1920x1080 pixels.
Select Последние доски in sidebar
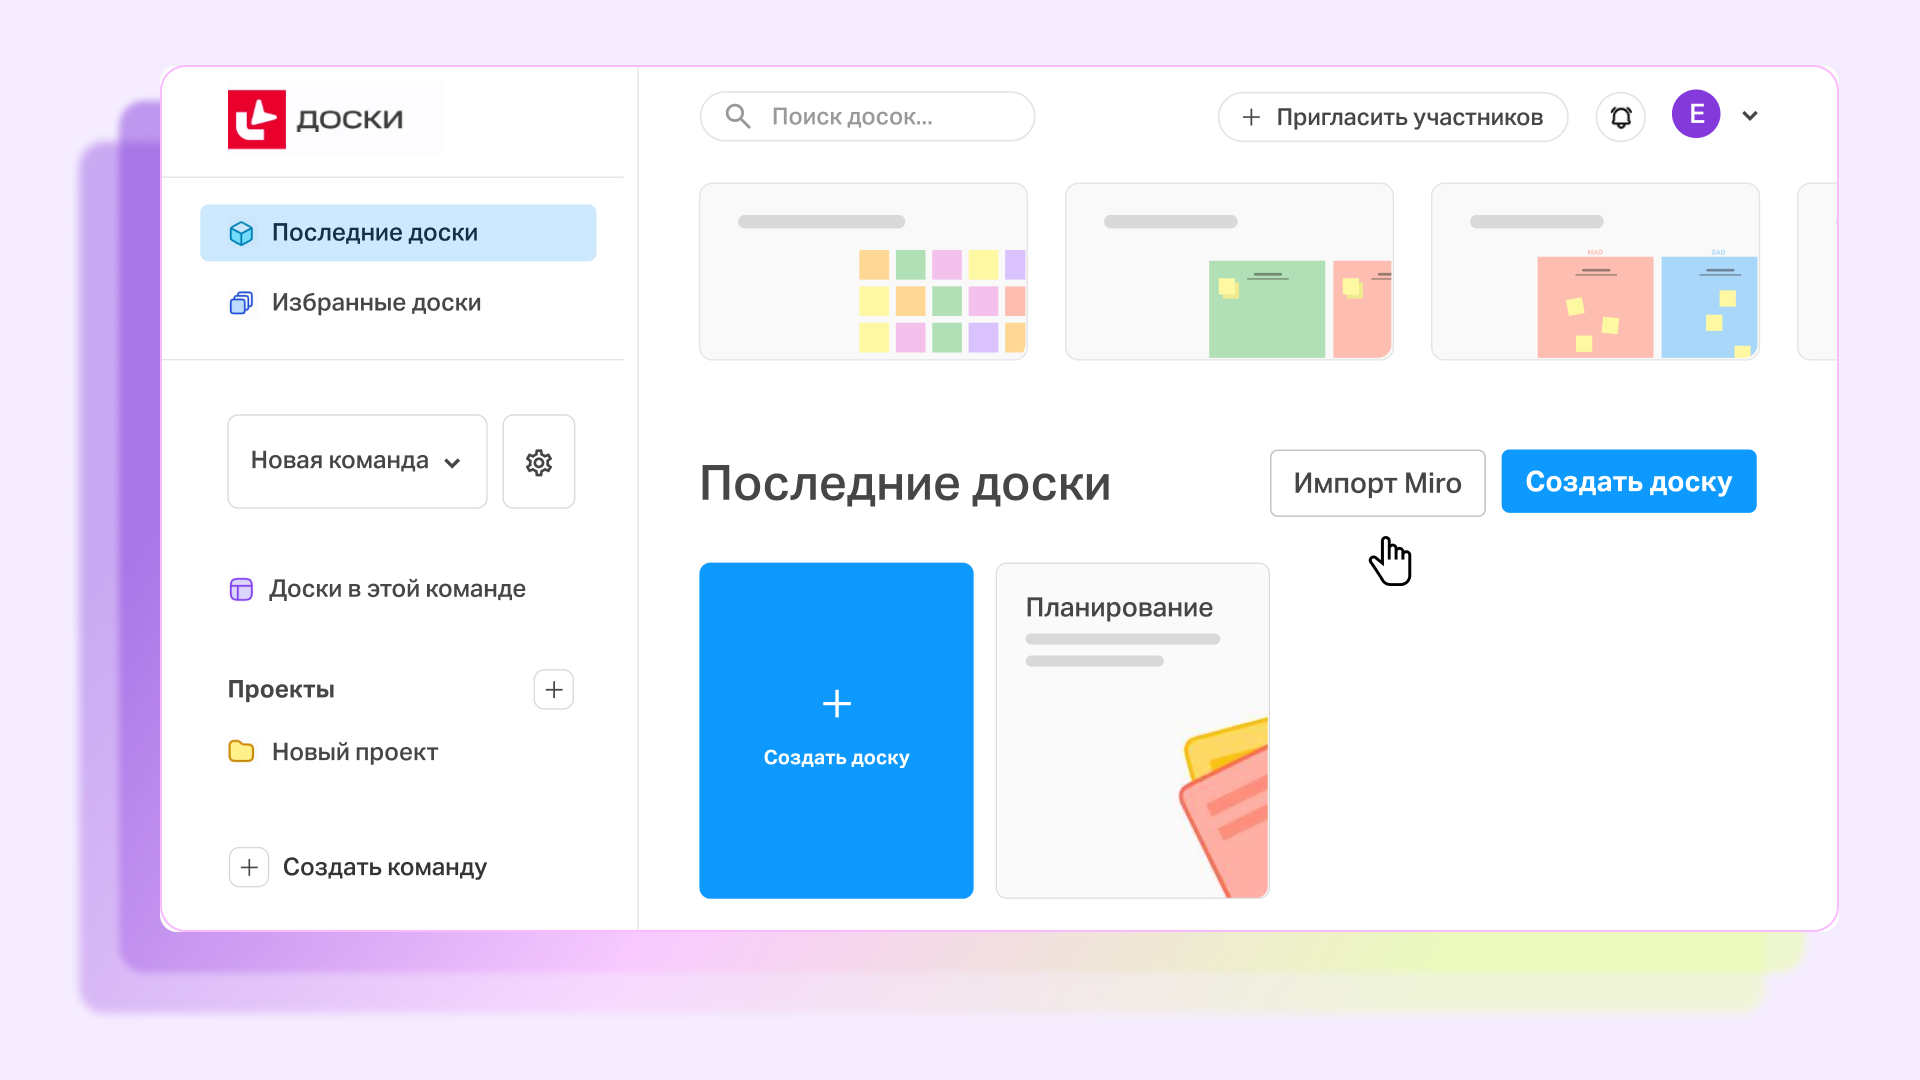tap(398, 233)
